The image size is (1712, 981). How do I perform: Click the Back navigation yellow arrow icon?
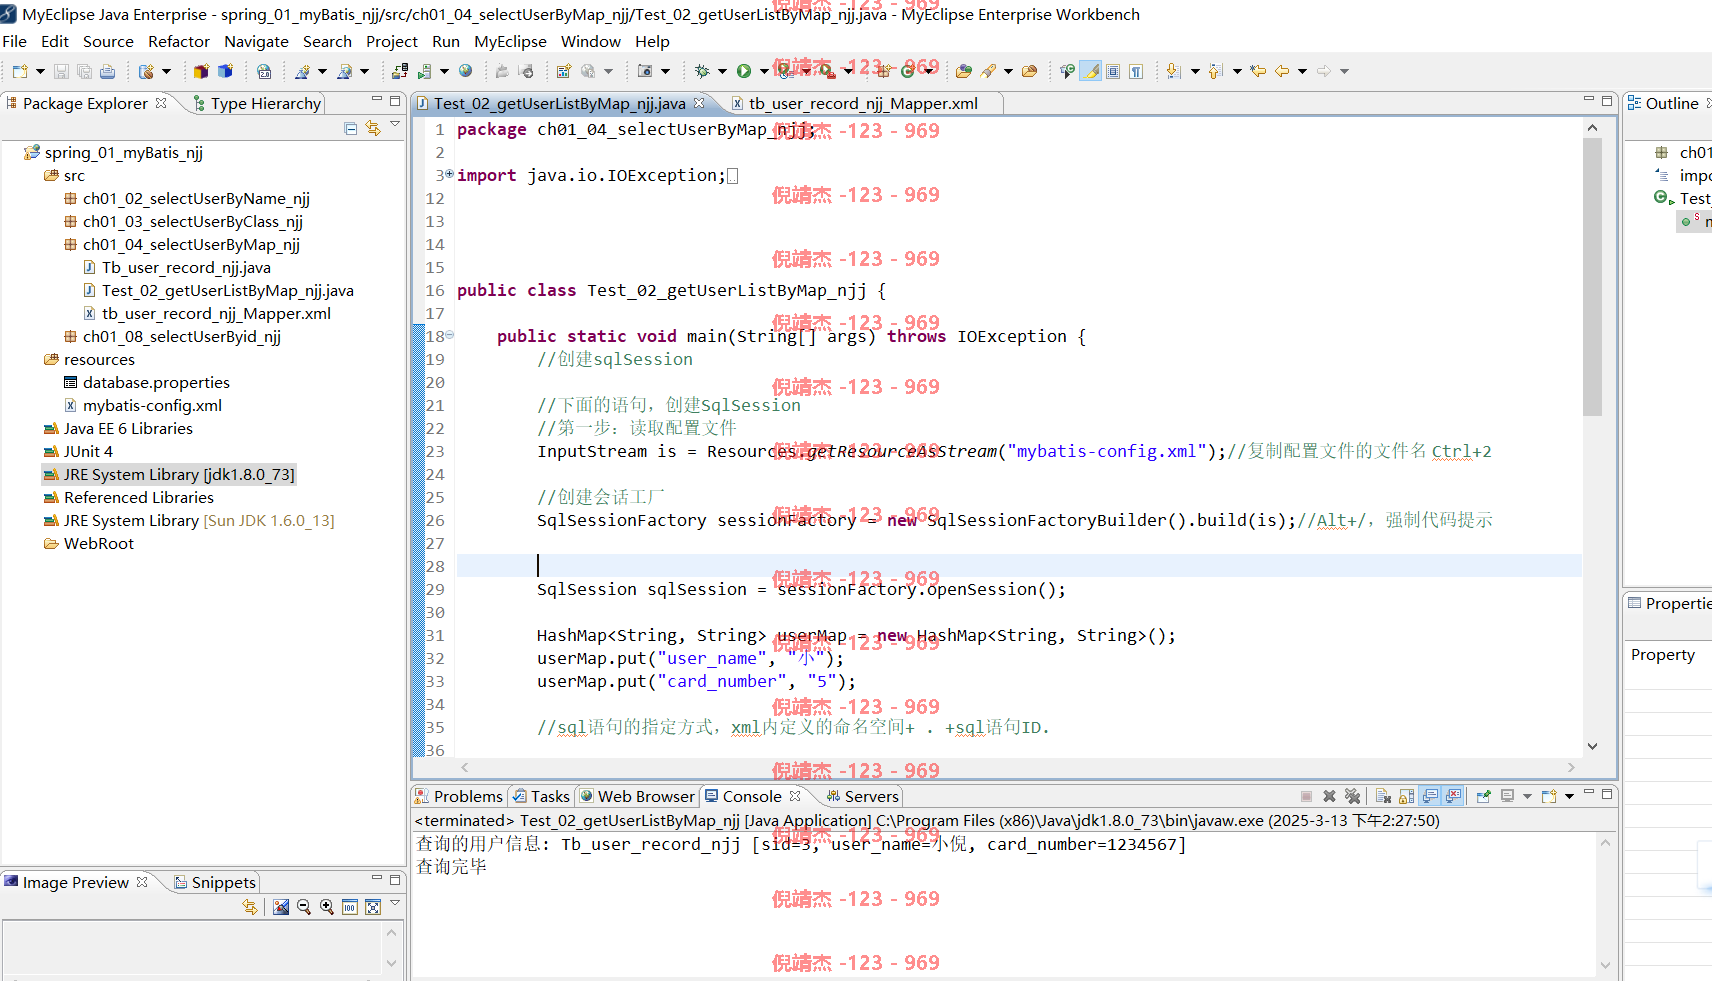pyautogui.click(x=1282, y=71)
